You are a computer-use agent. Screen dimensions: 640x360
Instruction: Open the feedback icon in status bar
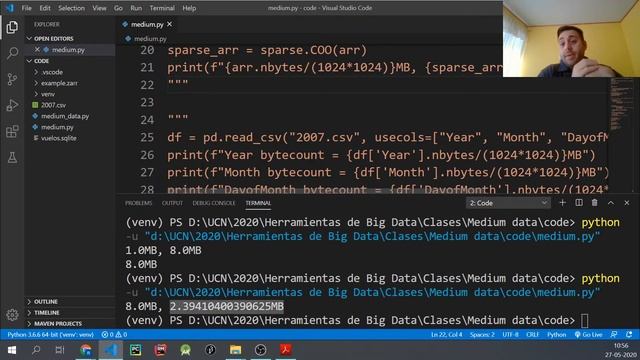click(x=613, y=334)
